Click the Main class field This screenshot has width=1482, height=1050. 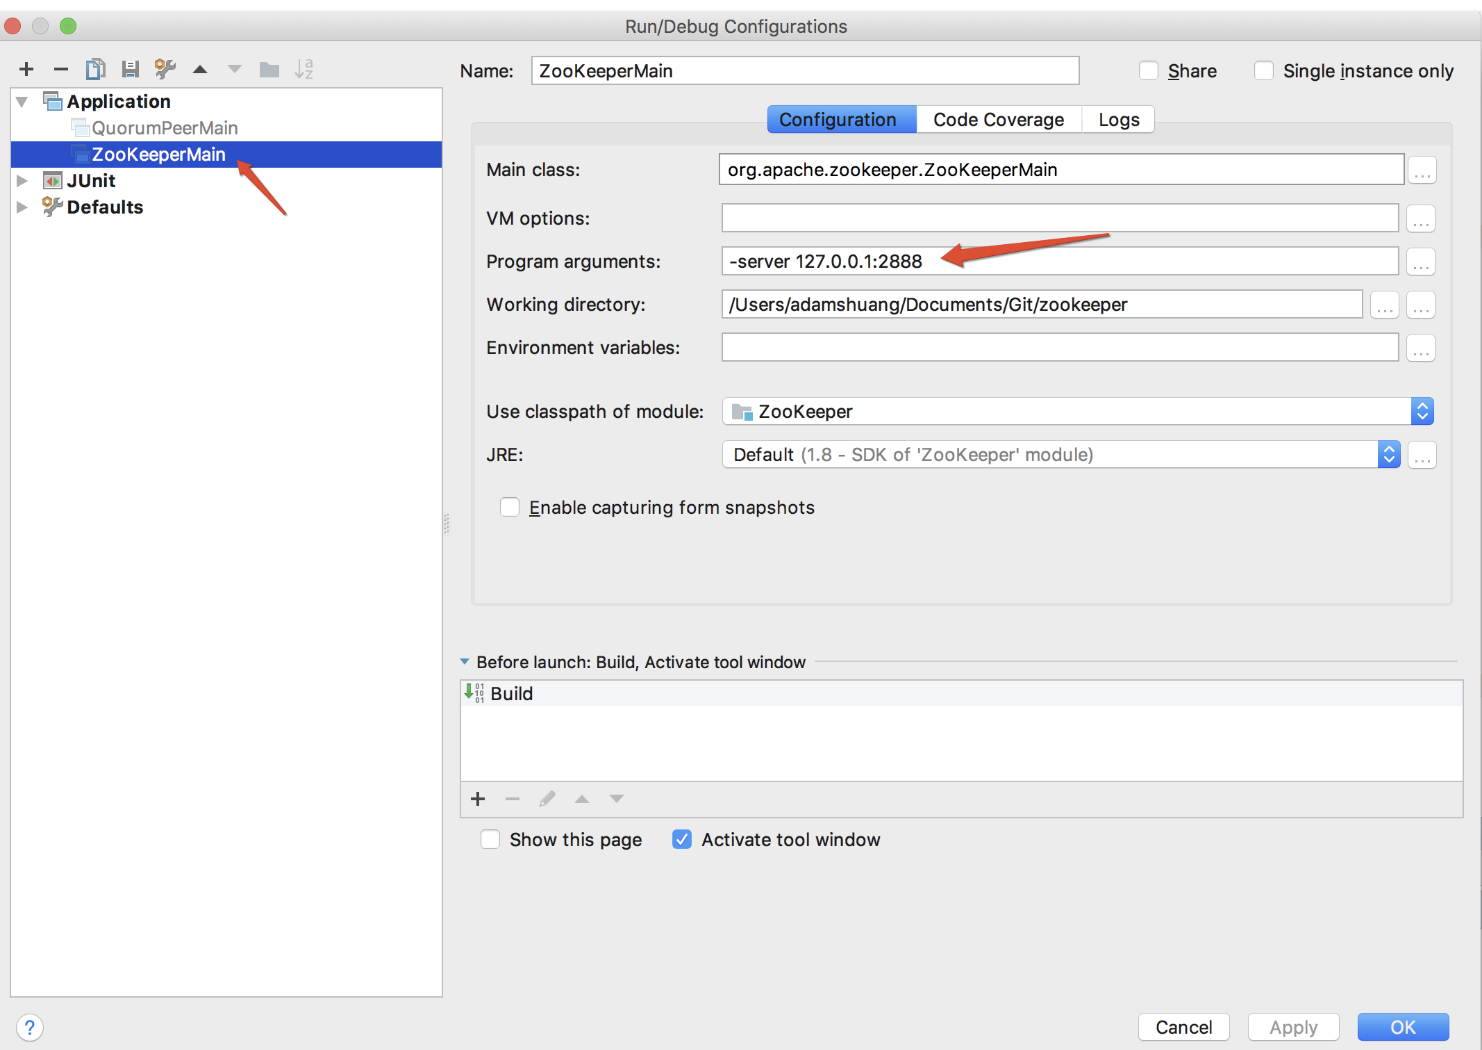pyautogui.click(x=1061, y=169)
